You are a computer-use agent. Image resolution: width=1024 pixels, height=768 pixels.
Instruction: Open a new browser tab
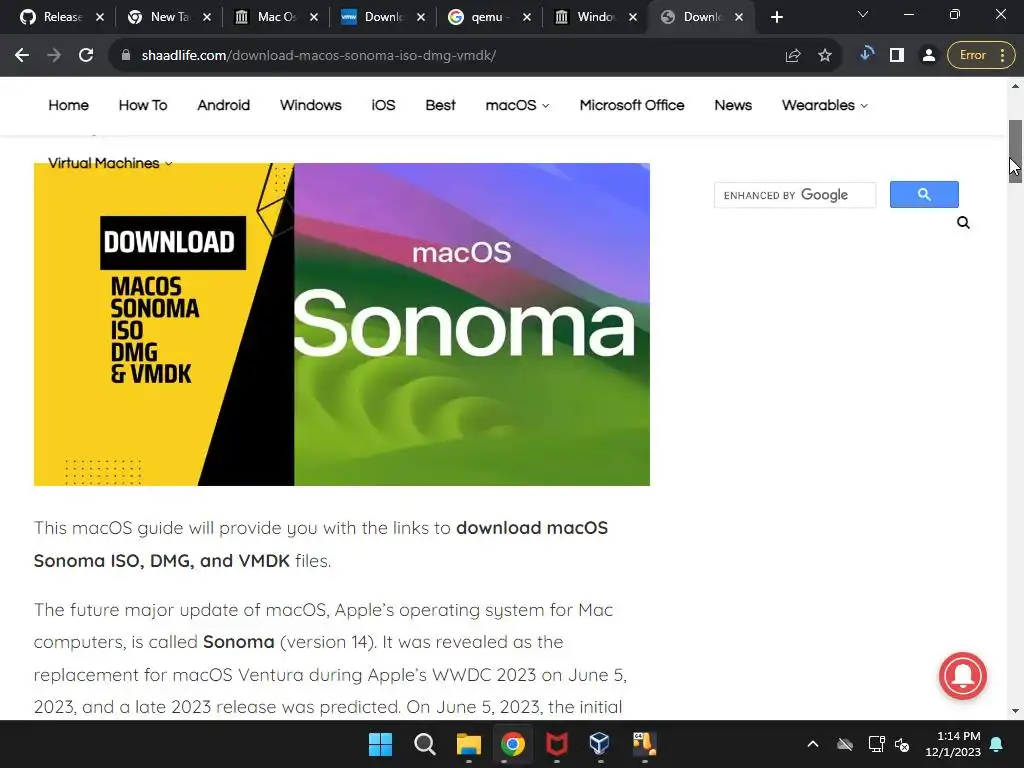(776, 18)
